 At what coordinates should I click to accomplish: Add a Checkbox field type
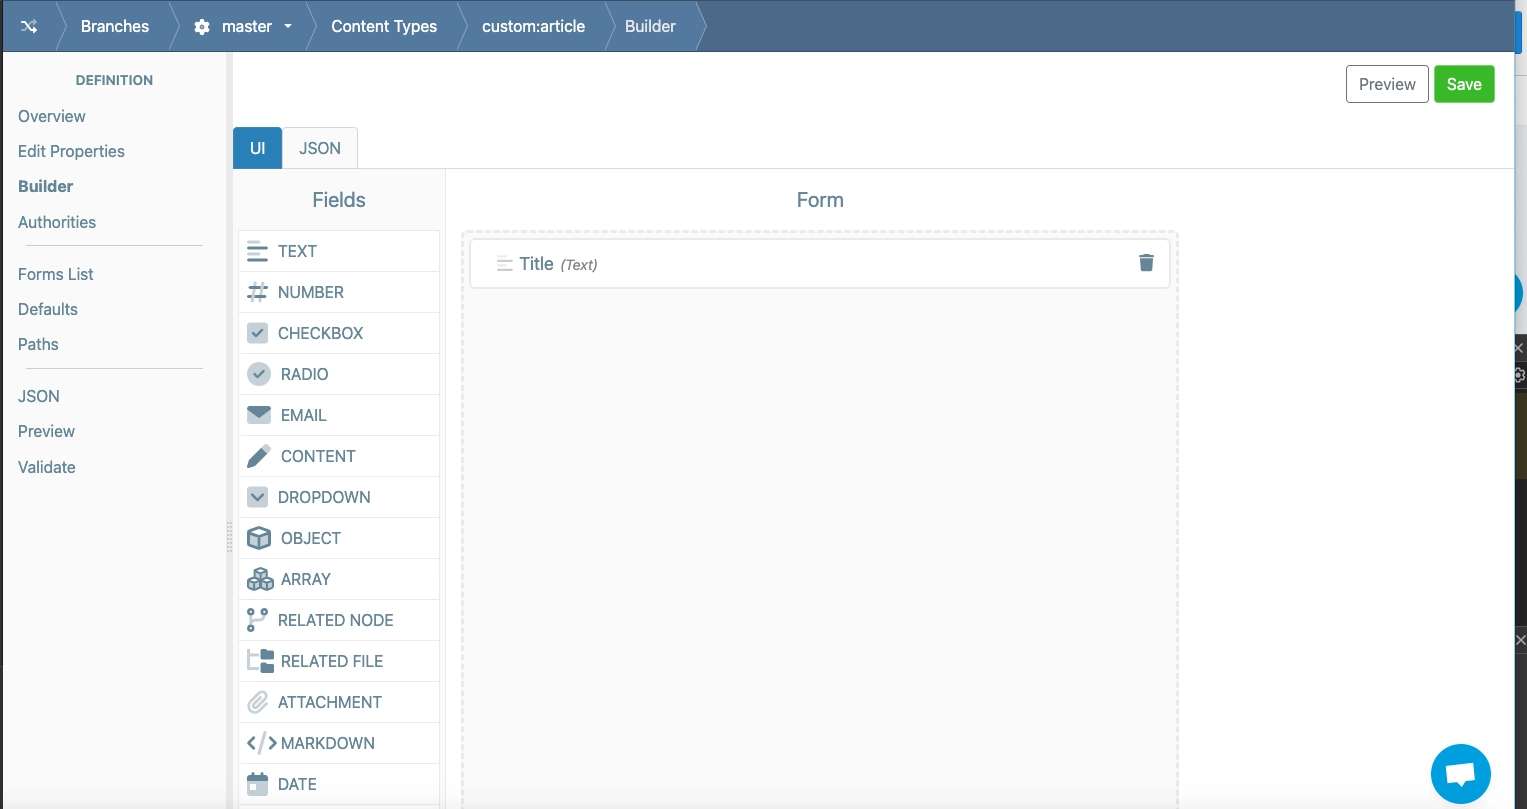pos(320,333)
